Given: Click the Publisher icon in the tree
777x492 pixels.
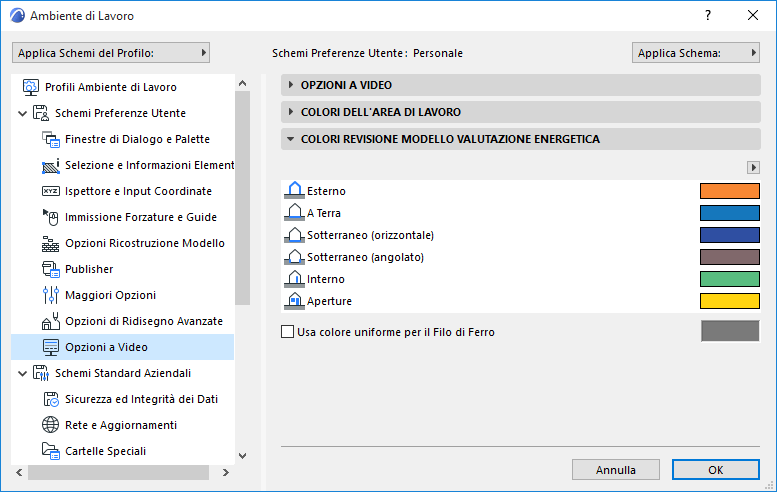Looking at the screenshot, I should coord(51,269).
